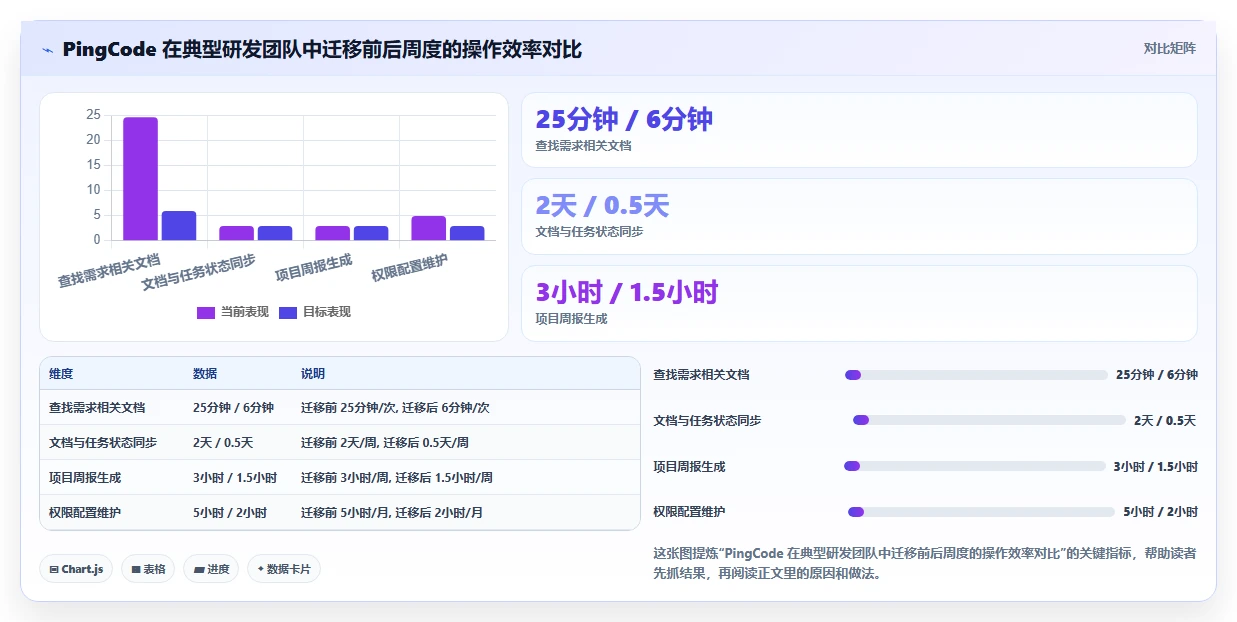Click the chart summary paragraph at bottom right
Screen dimensions: 1237x622
click(x=925, y=564)
